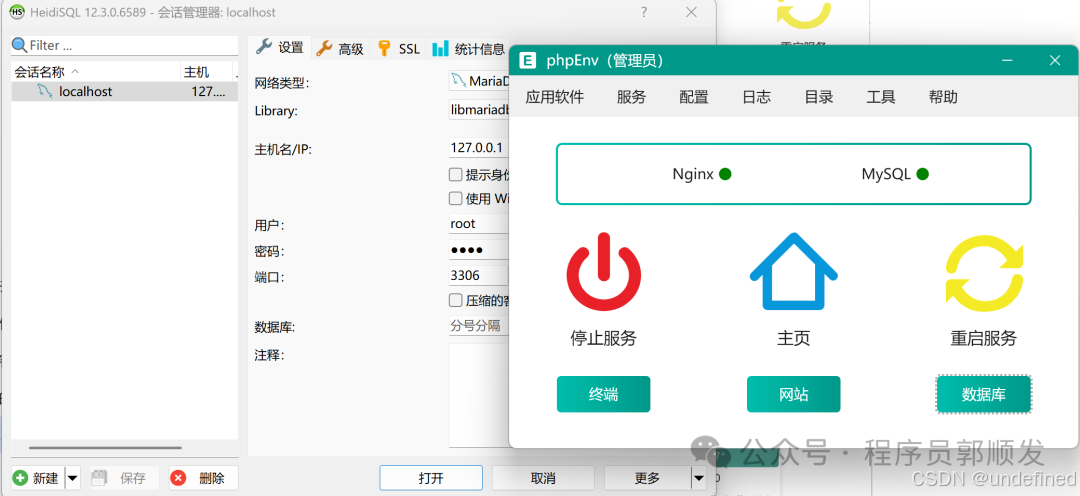
Task: Click the Nginx green status indicator
Action: [725, 174]
